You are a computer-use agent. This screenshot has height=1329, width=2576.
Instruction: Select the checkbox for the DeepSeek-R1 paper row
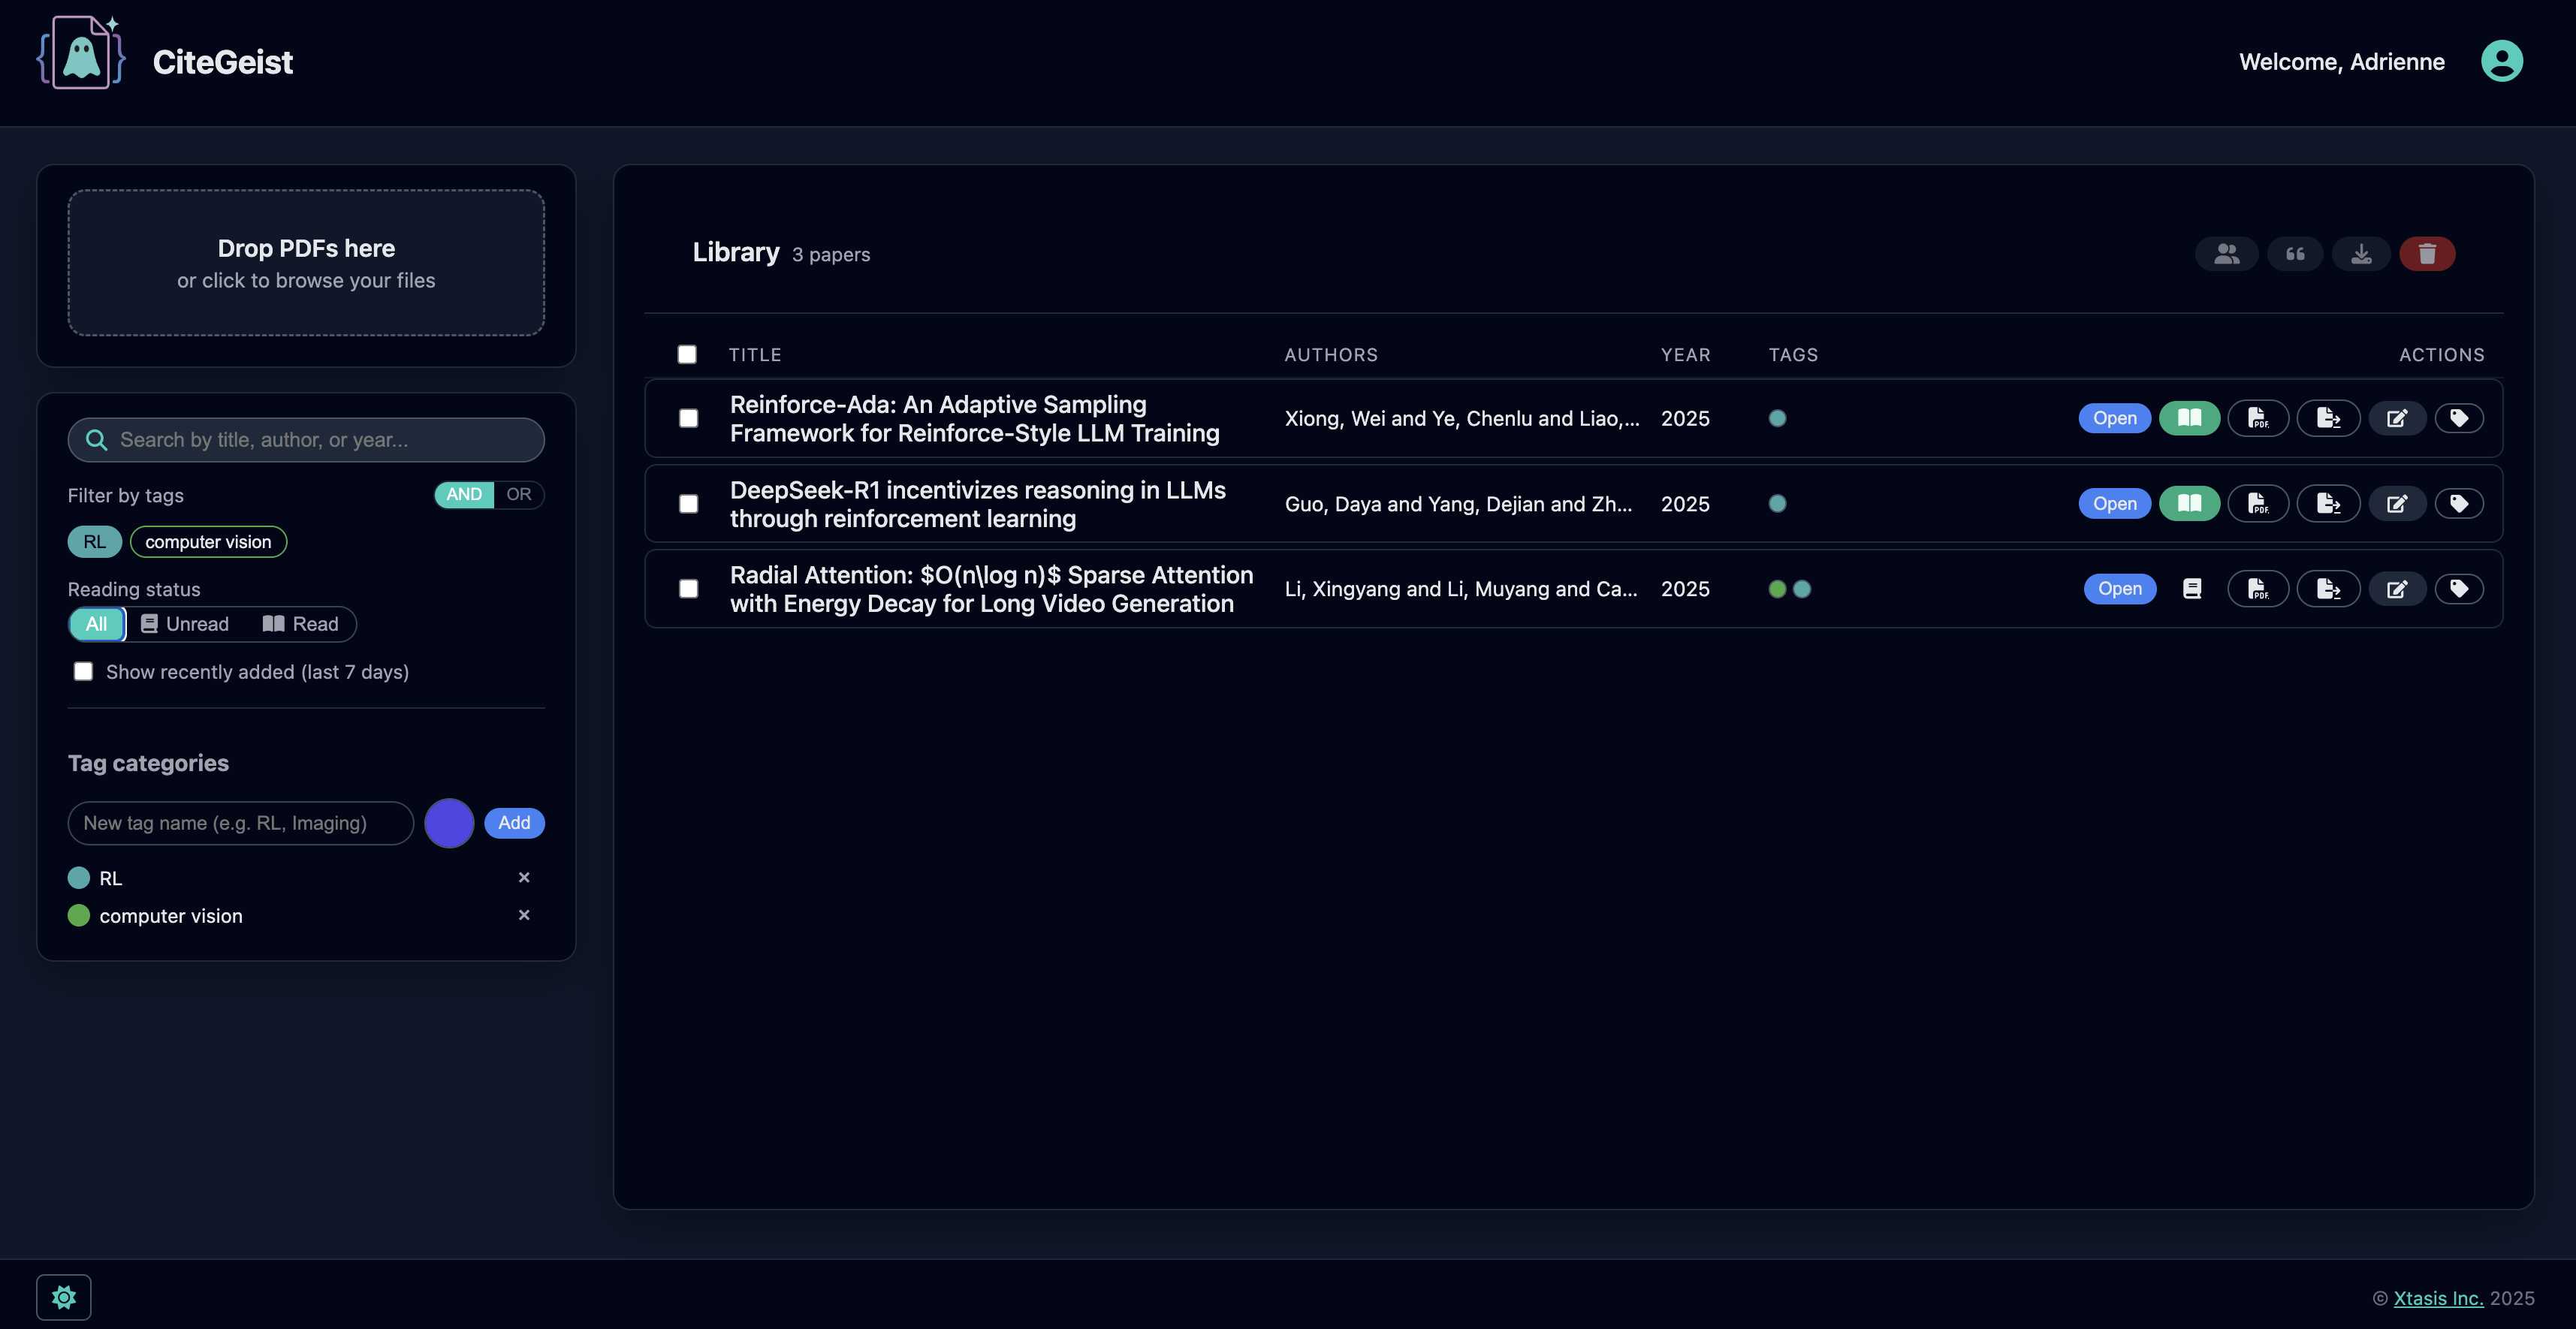pos(688,504)
